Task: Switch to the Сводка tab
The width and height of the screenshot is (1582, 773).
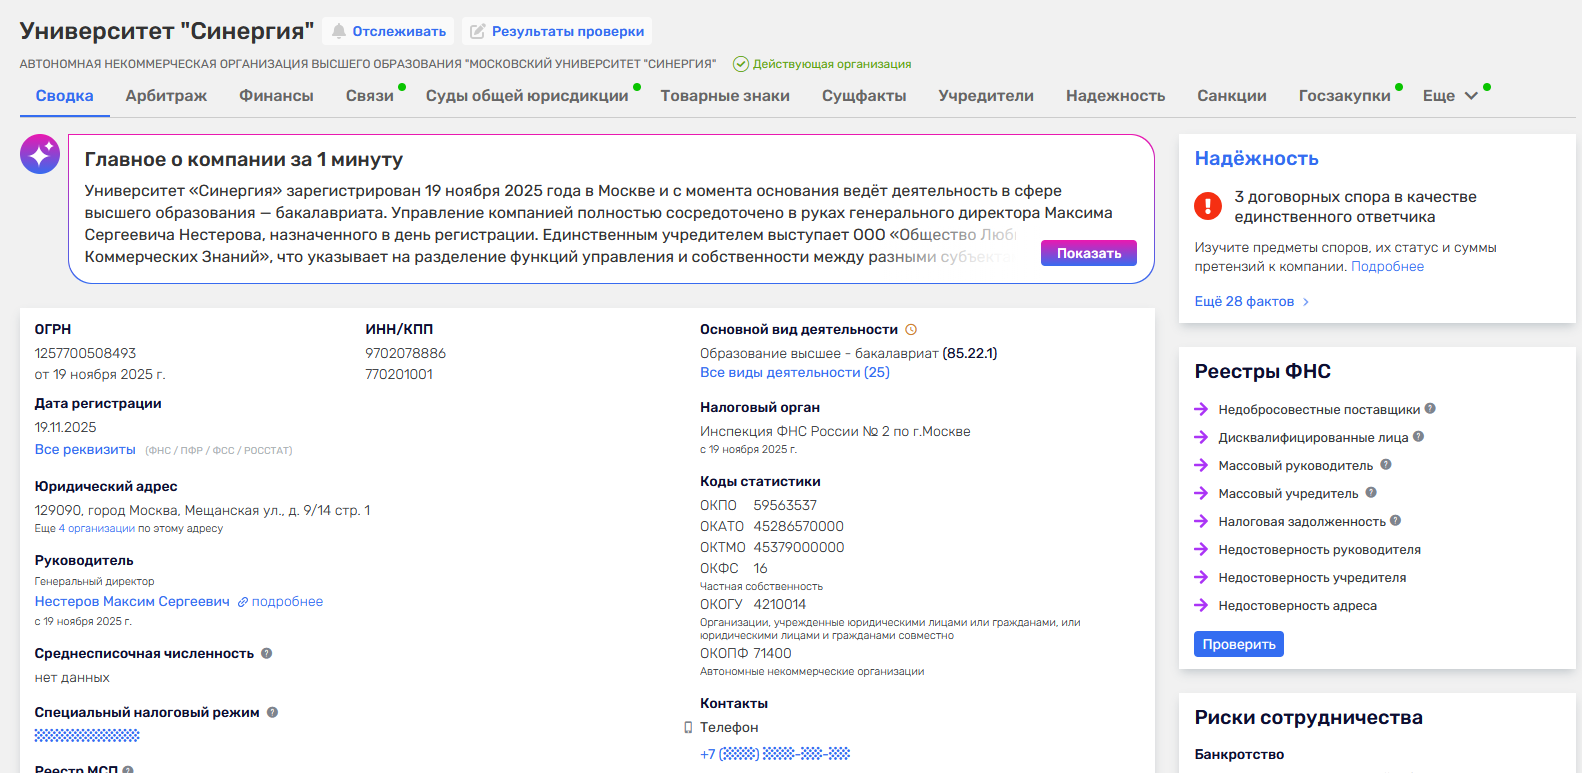Action: pyautogui.click(x=64, y=96)
